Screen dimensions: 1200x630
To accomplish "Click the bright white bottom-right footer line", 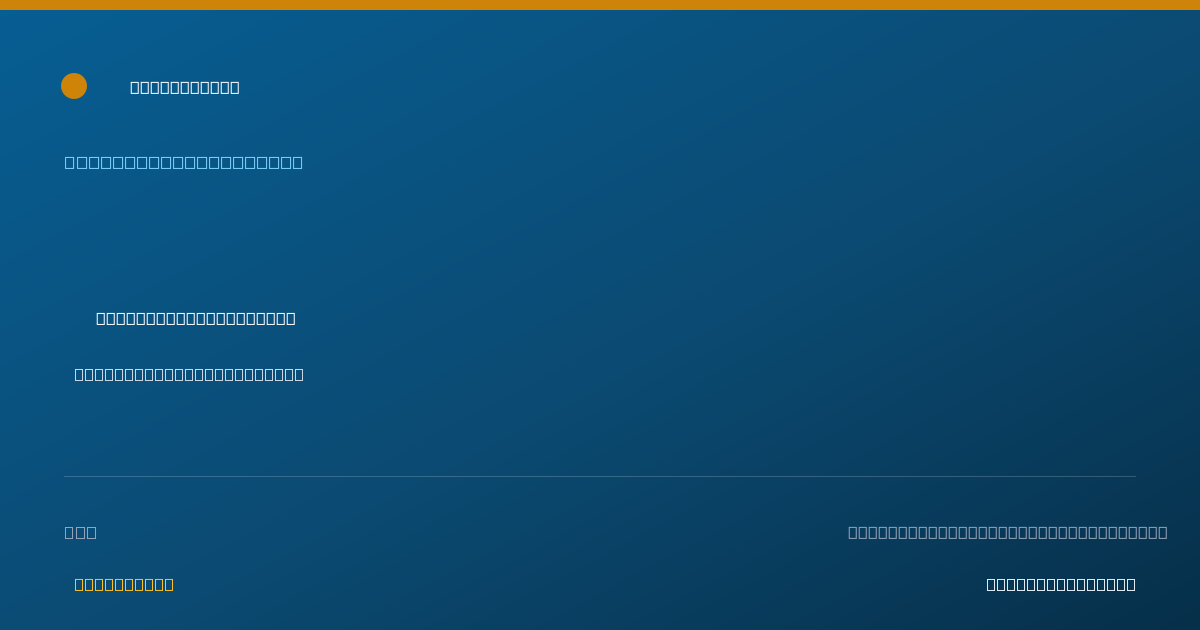I will [1061, 584].
